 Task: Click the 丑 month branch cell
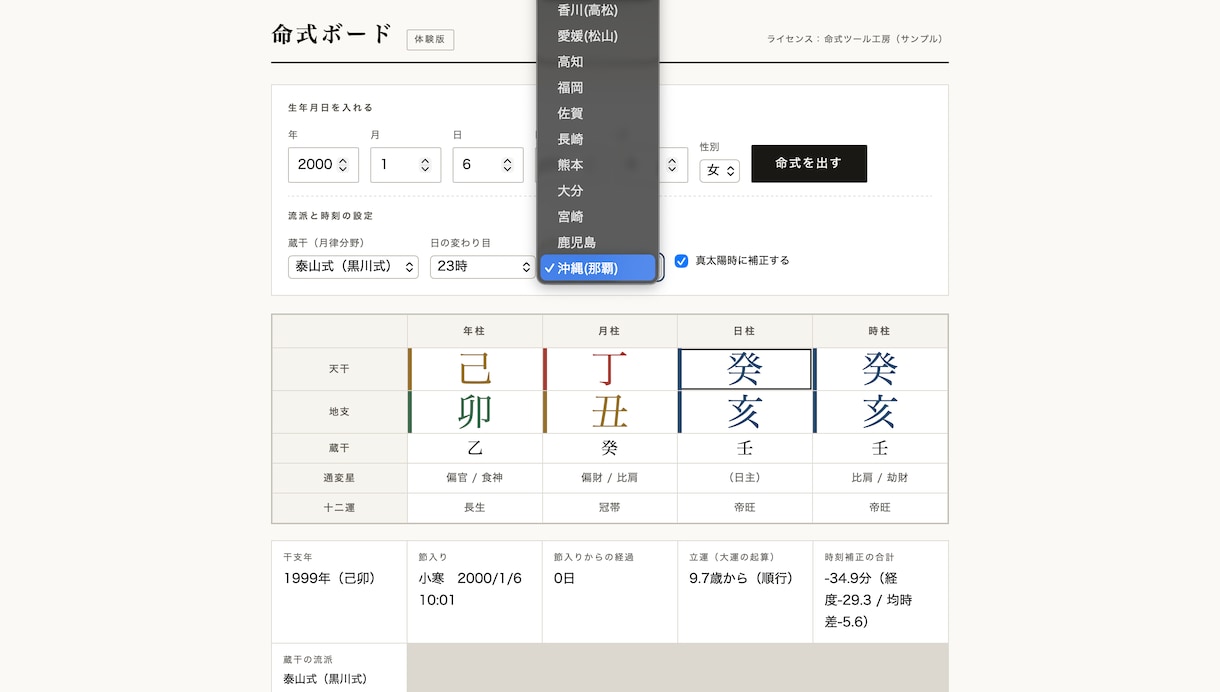[x=610, y=412]
